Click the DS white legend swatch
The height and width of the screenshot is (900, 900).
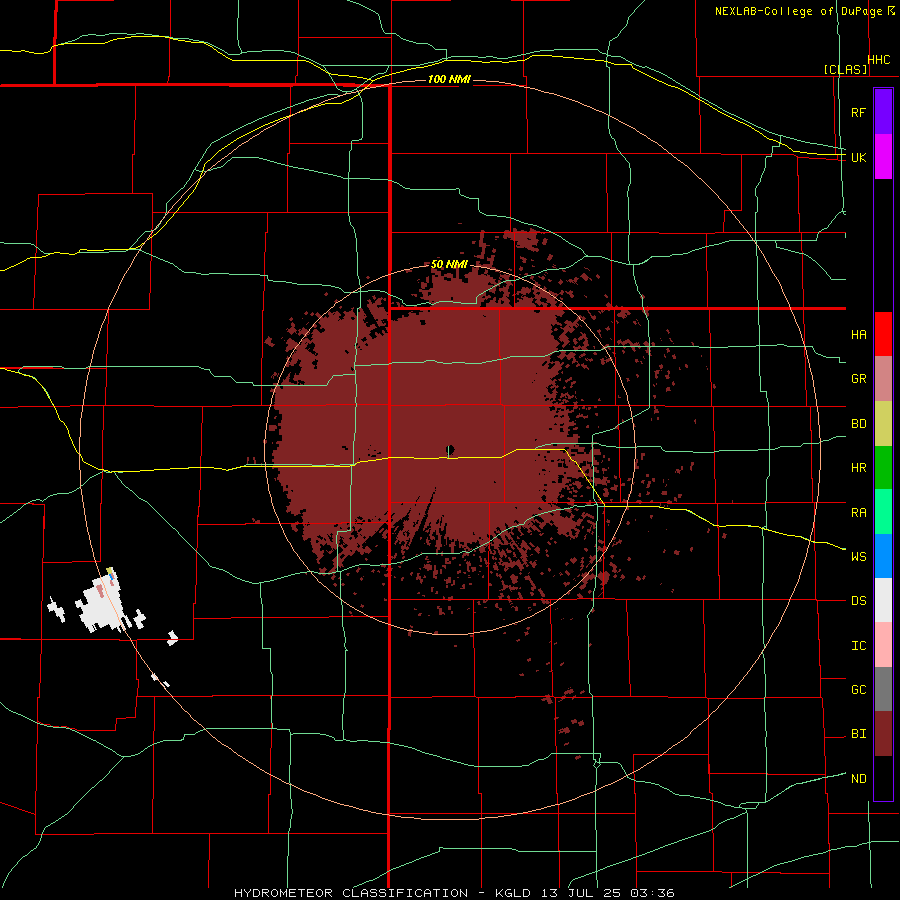pos(883,600)
